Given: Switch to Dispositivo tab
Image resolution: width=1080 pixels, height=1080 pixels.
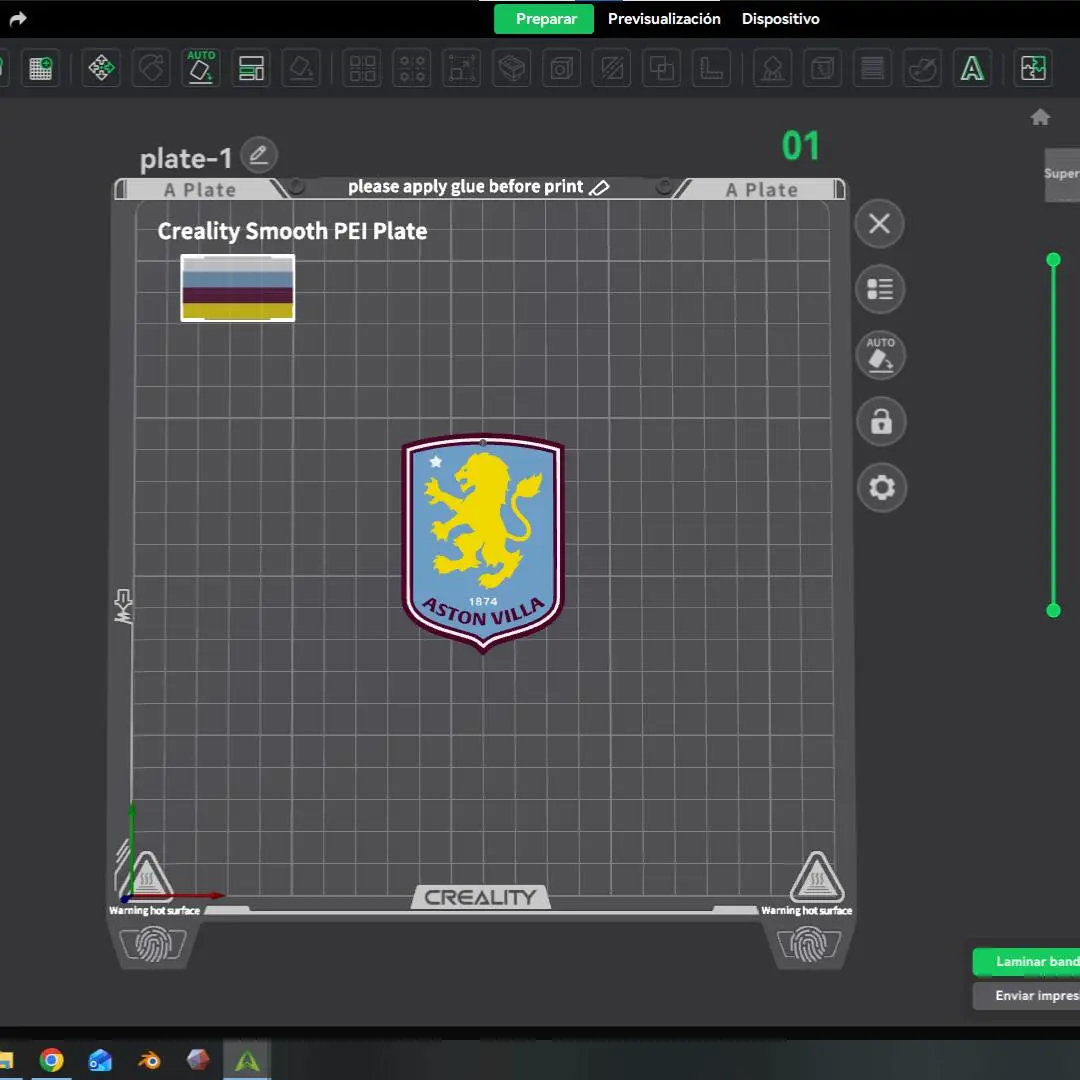Looking at the screenshot, I should (780, 19).
